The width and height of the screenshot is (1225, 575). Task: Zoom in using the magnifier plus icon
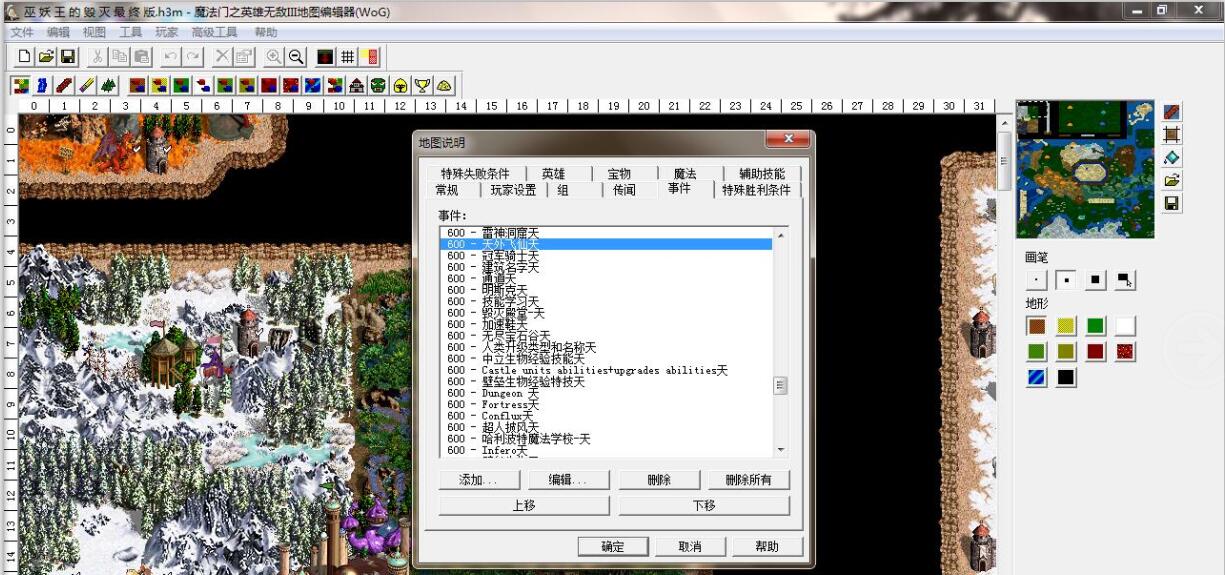[273, 57]
